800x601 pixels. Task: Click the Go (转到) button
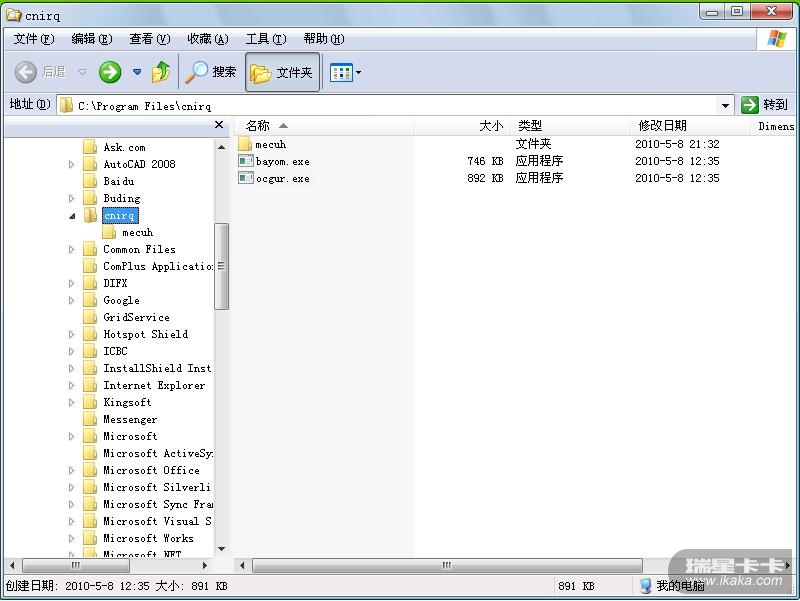tap(765, 105)
